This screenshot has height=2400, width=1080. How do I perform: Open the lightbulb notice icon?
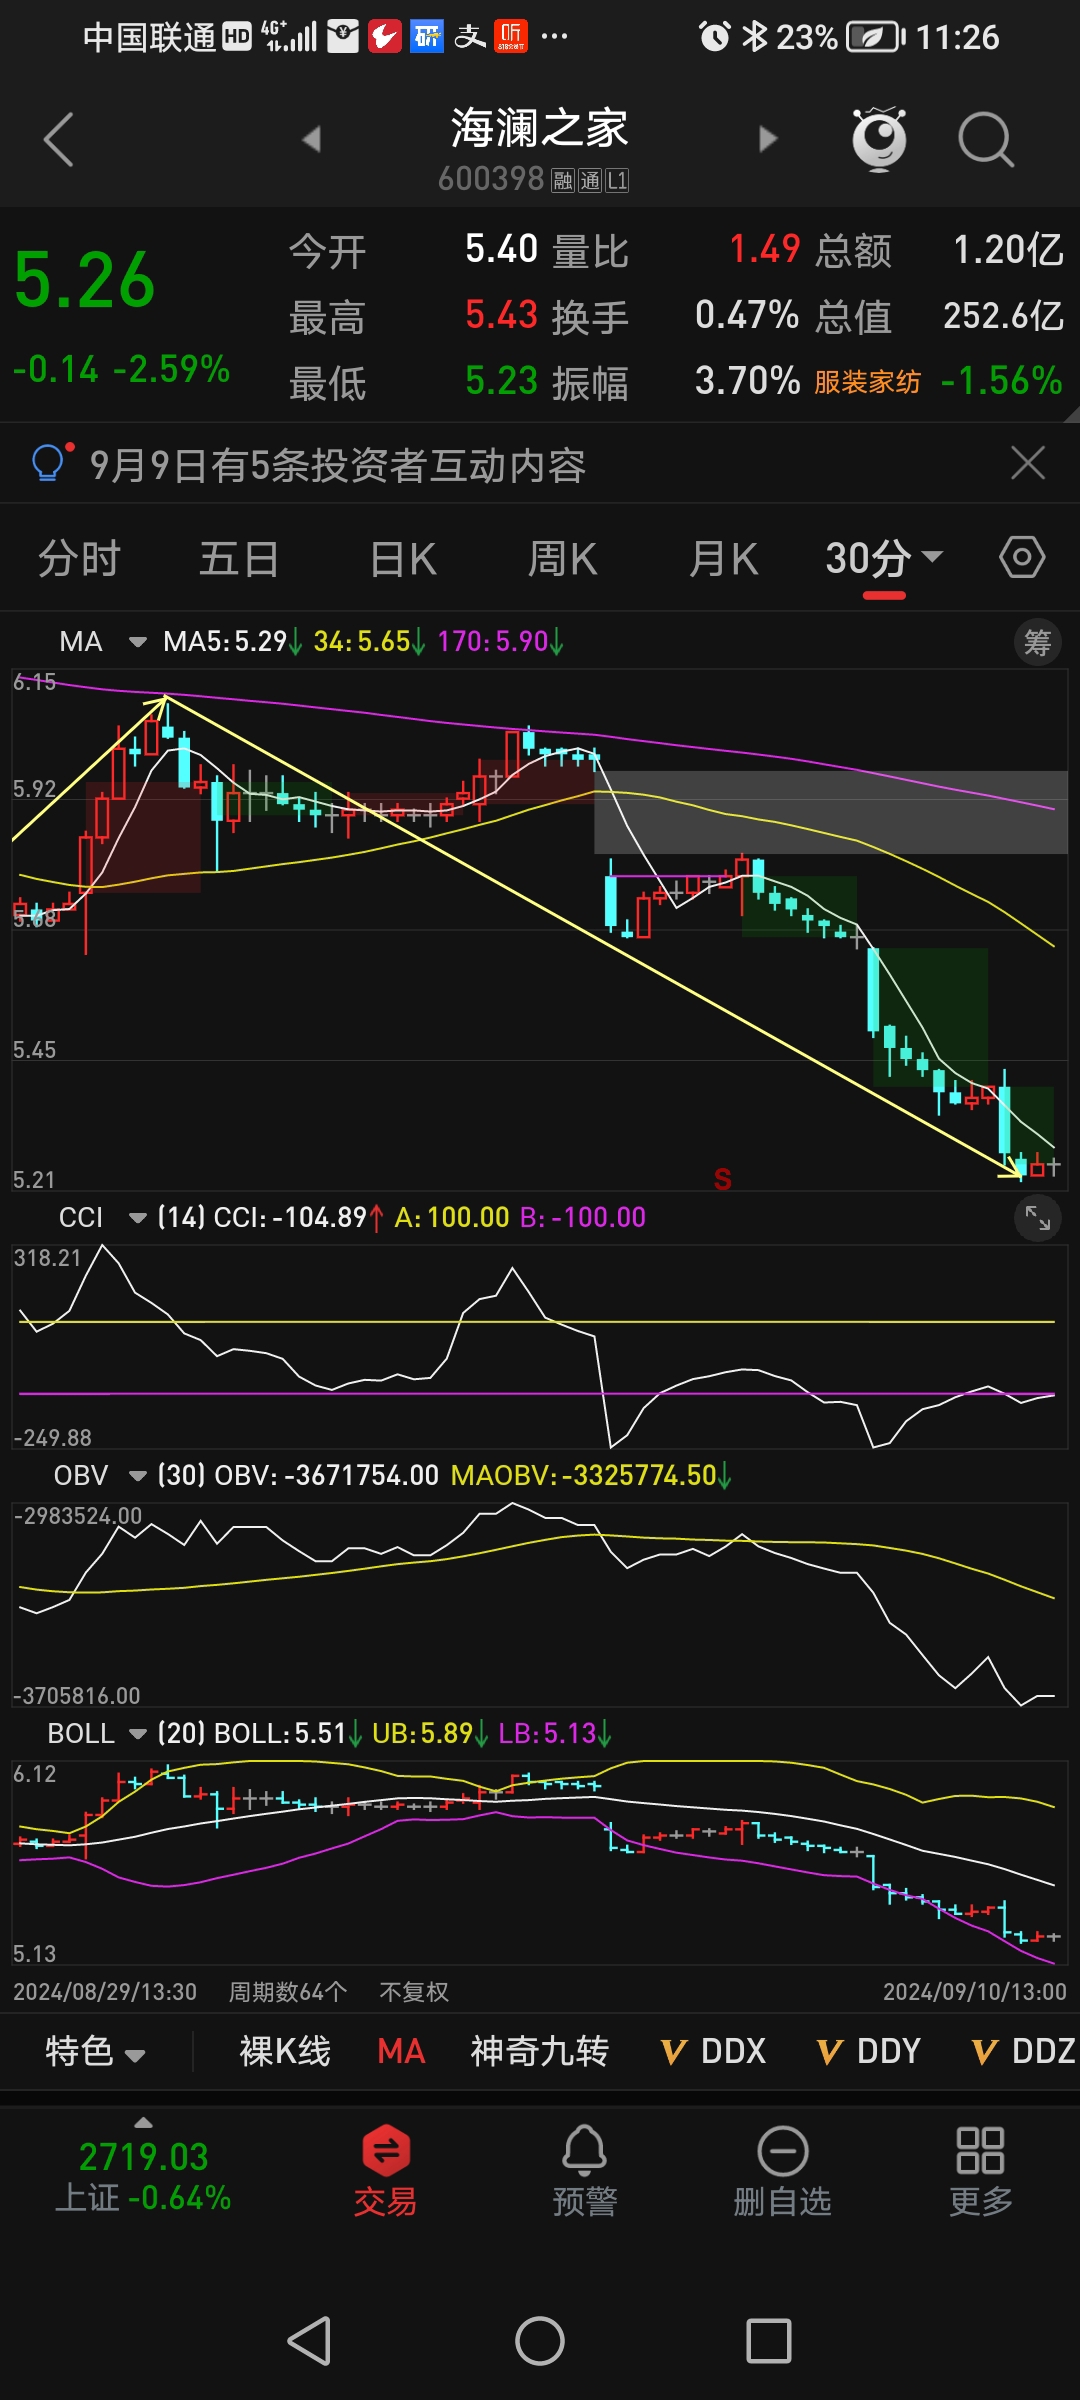tap(50, 463)
